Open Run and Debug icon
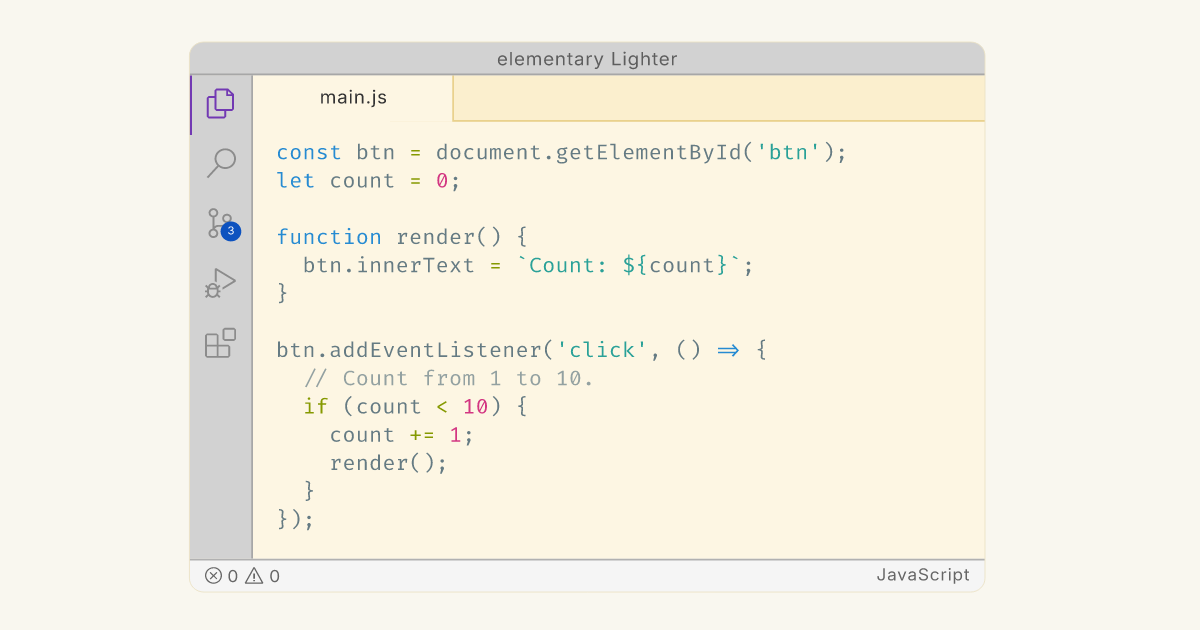The height and width of the screenshot is (630, 1200). (221, 283)
